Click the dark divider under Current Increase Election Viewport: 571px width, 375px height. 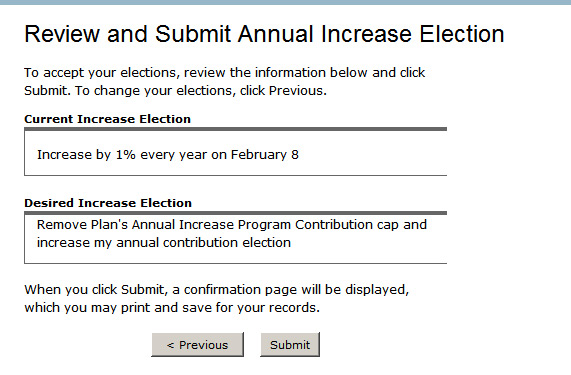coord(235,129)
